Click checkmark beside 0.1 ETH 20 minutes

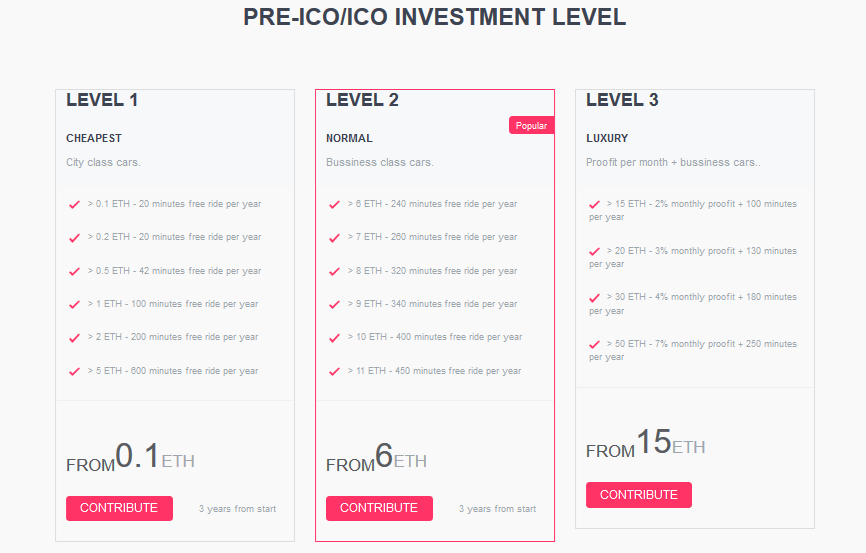pyautogui.click(x=74, y=205)
